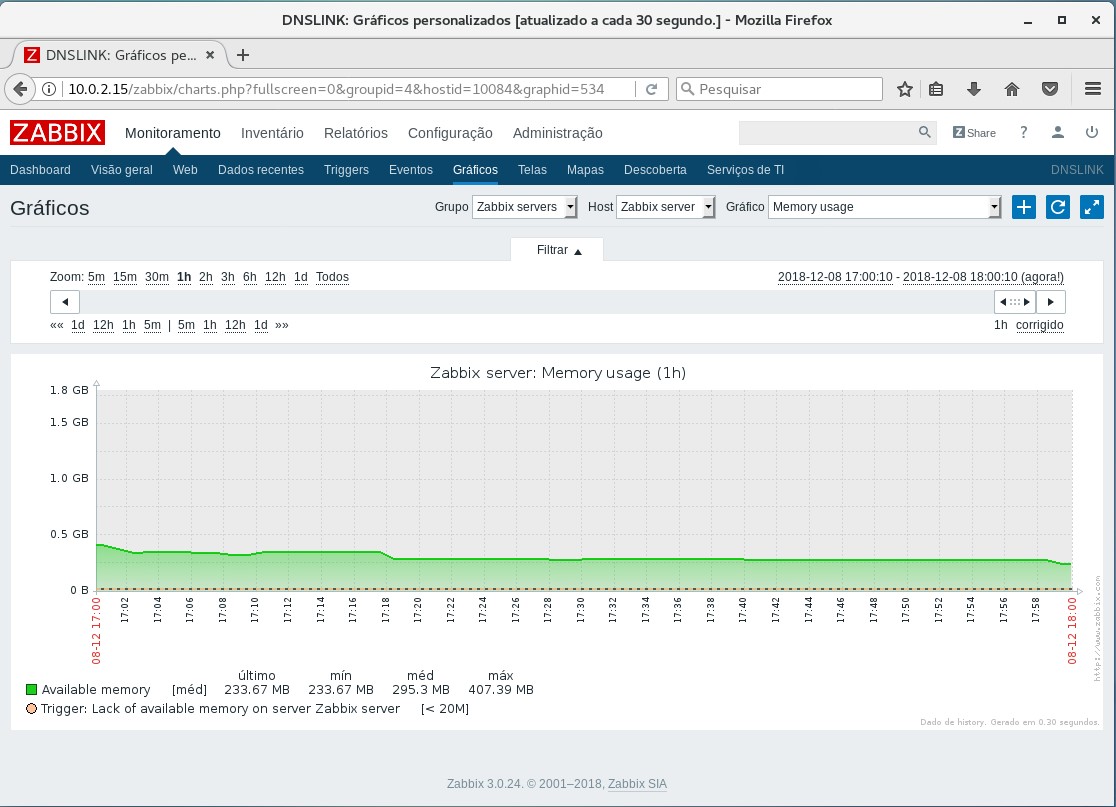Click the Pocket icon in Firefox toolbar
Screen dimensions: 1116x807
click(x=1050, y=89)
